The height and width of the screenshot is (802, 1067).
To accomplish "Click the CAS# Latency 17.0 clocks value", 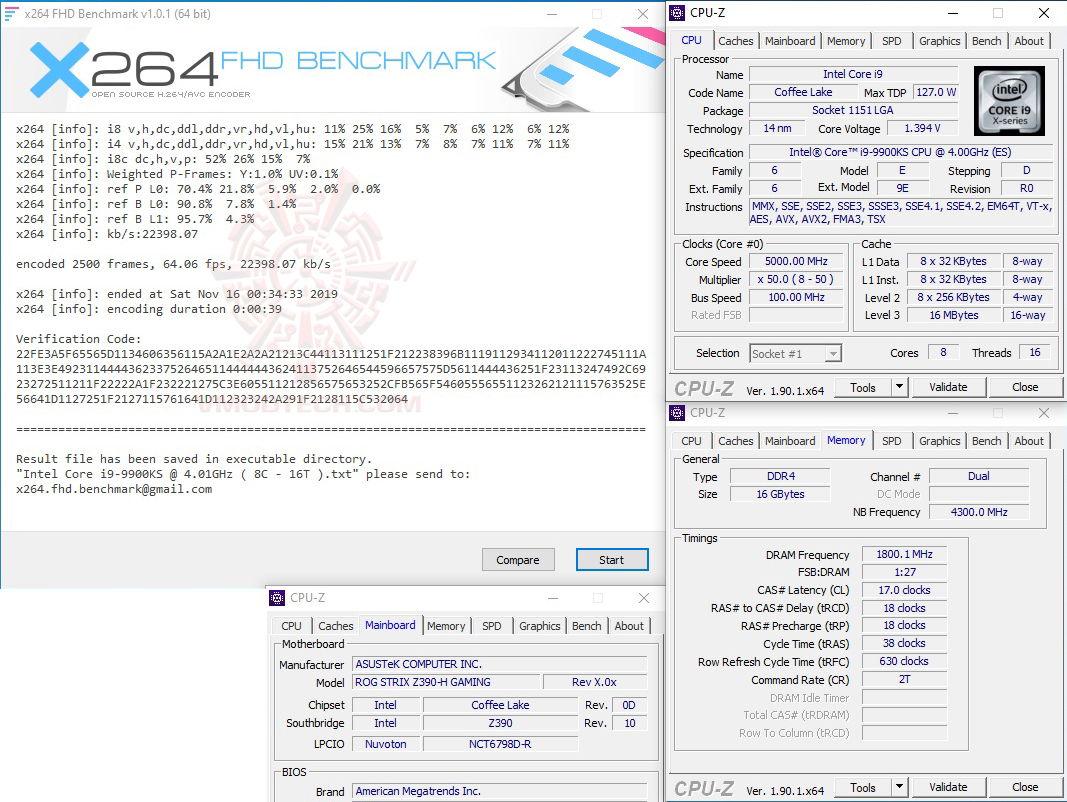I will pos(904,590).
